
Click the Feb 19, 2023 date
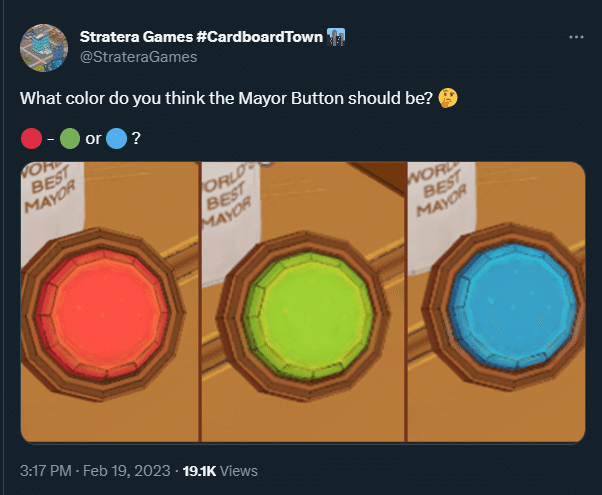(x=127, y=471)
